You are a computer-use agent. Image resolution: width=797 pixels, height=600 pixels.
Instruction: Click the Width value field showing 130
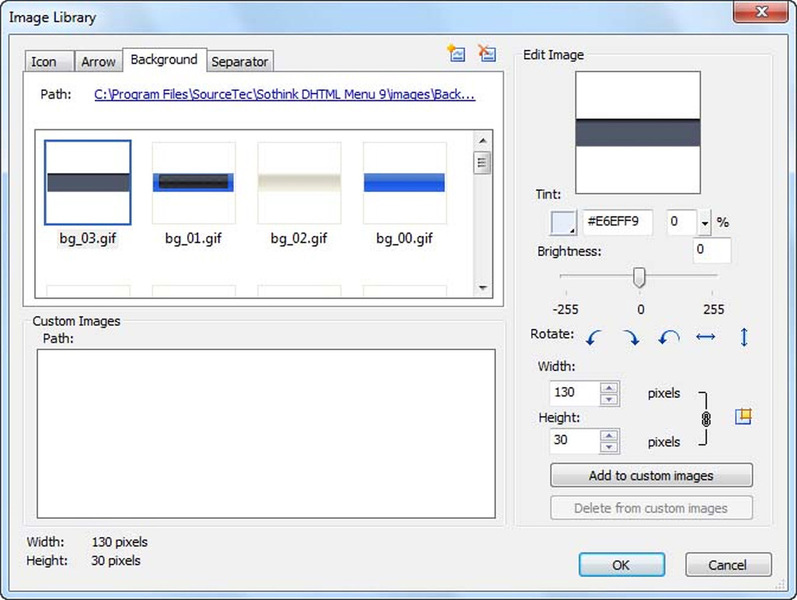pos(575,393)
